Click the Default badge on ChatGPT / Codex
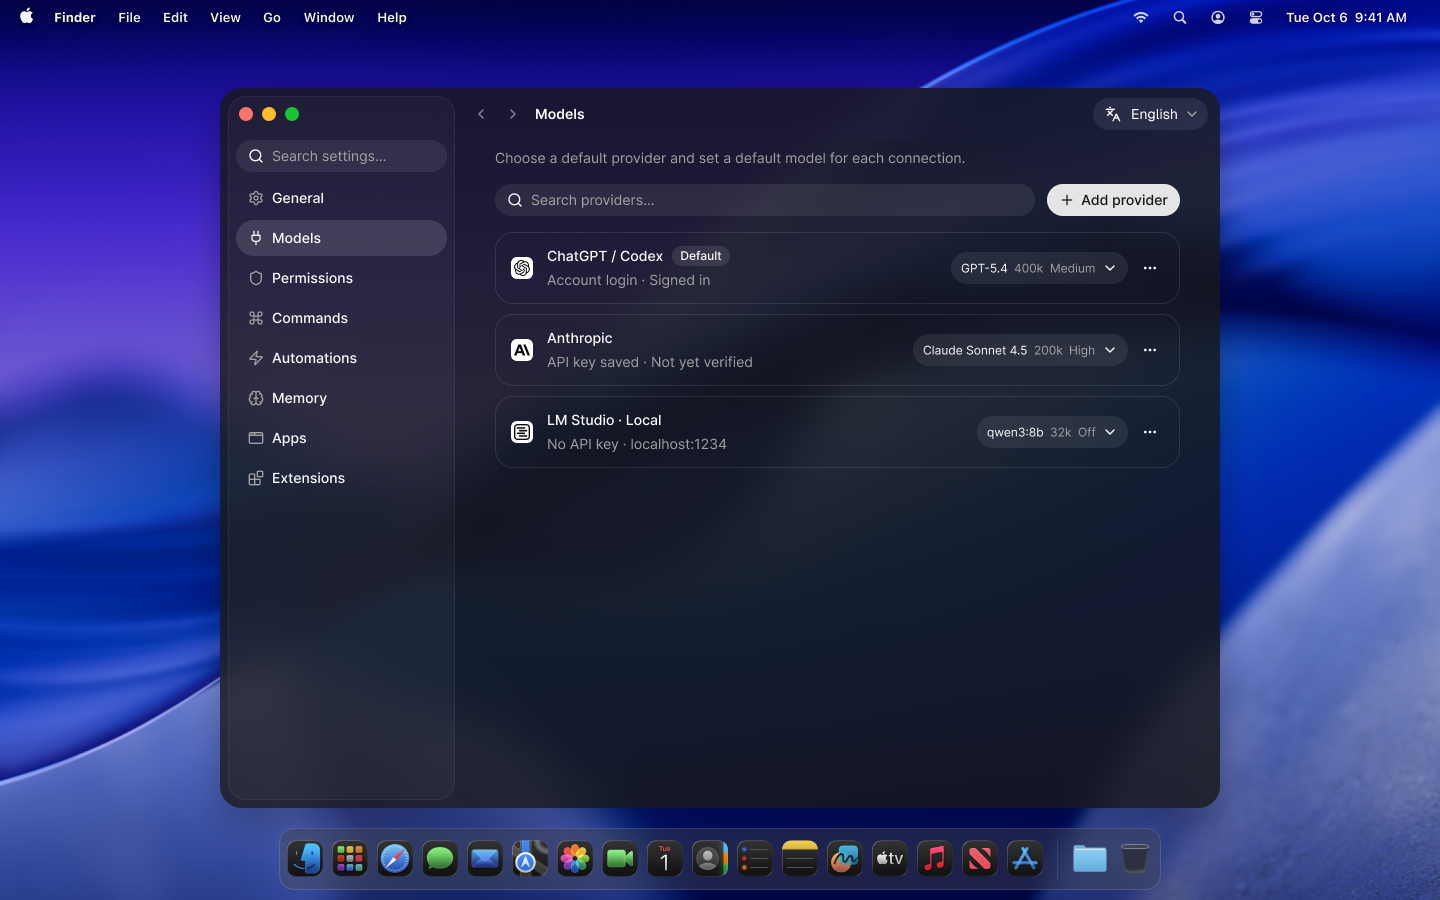 click(700, 256)
